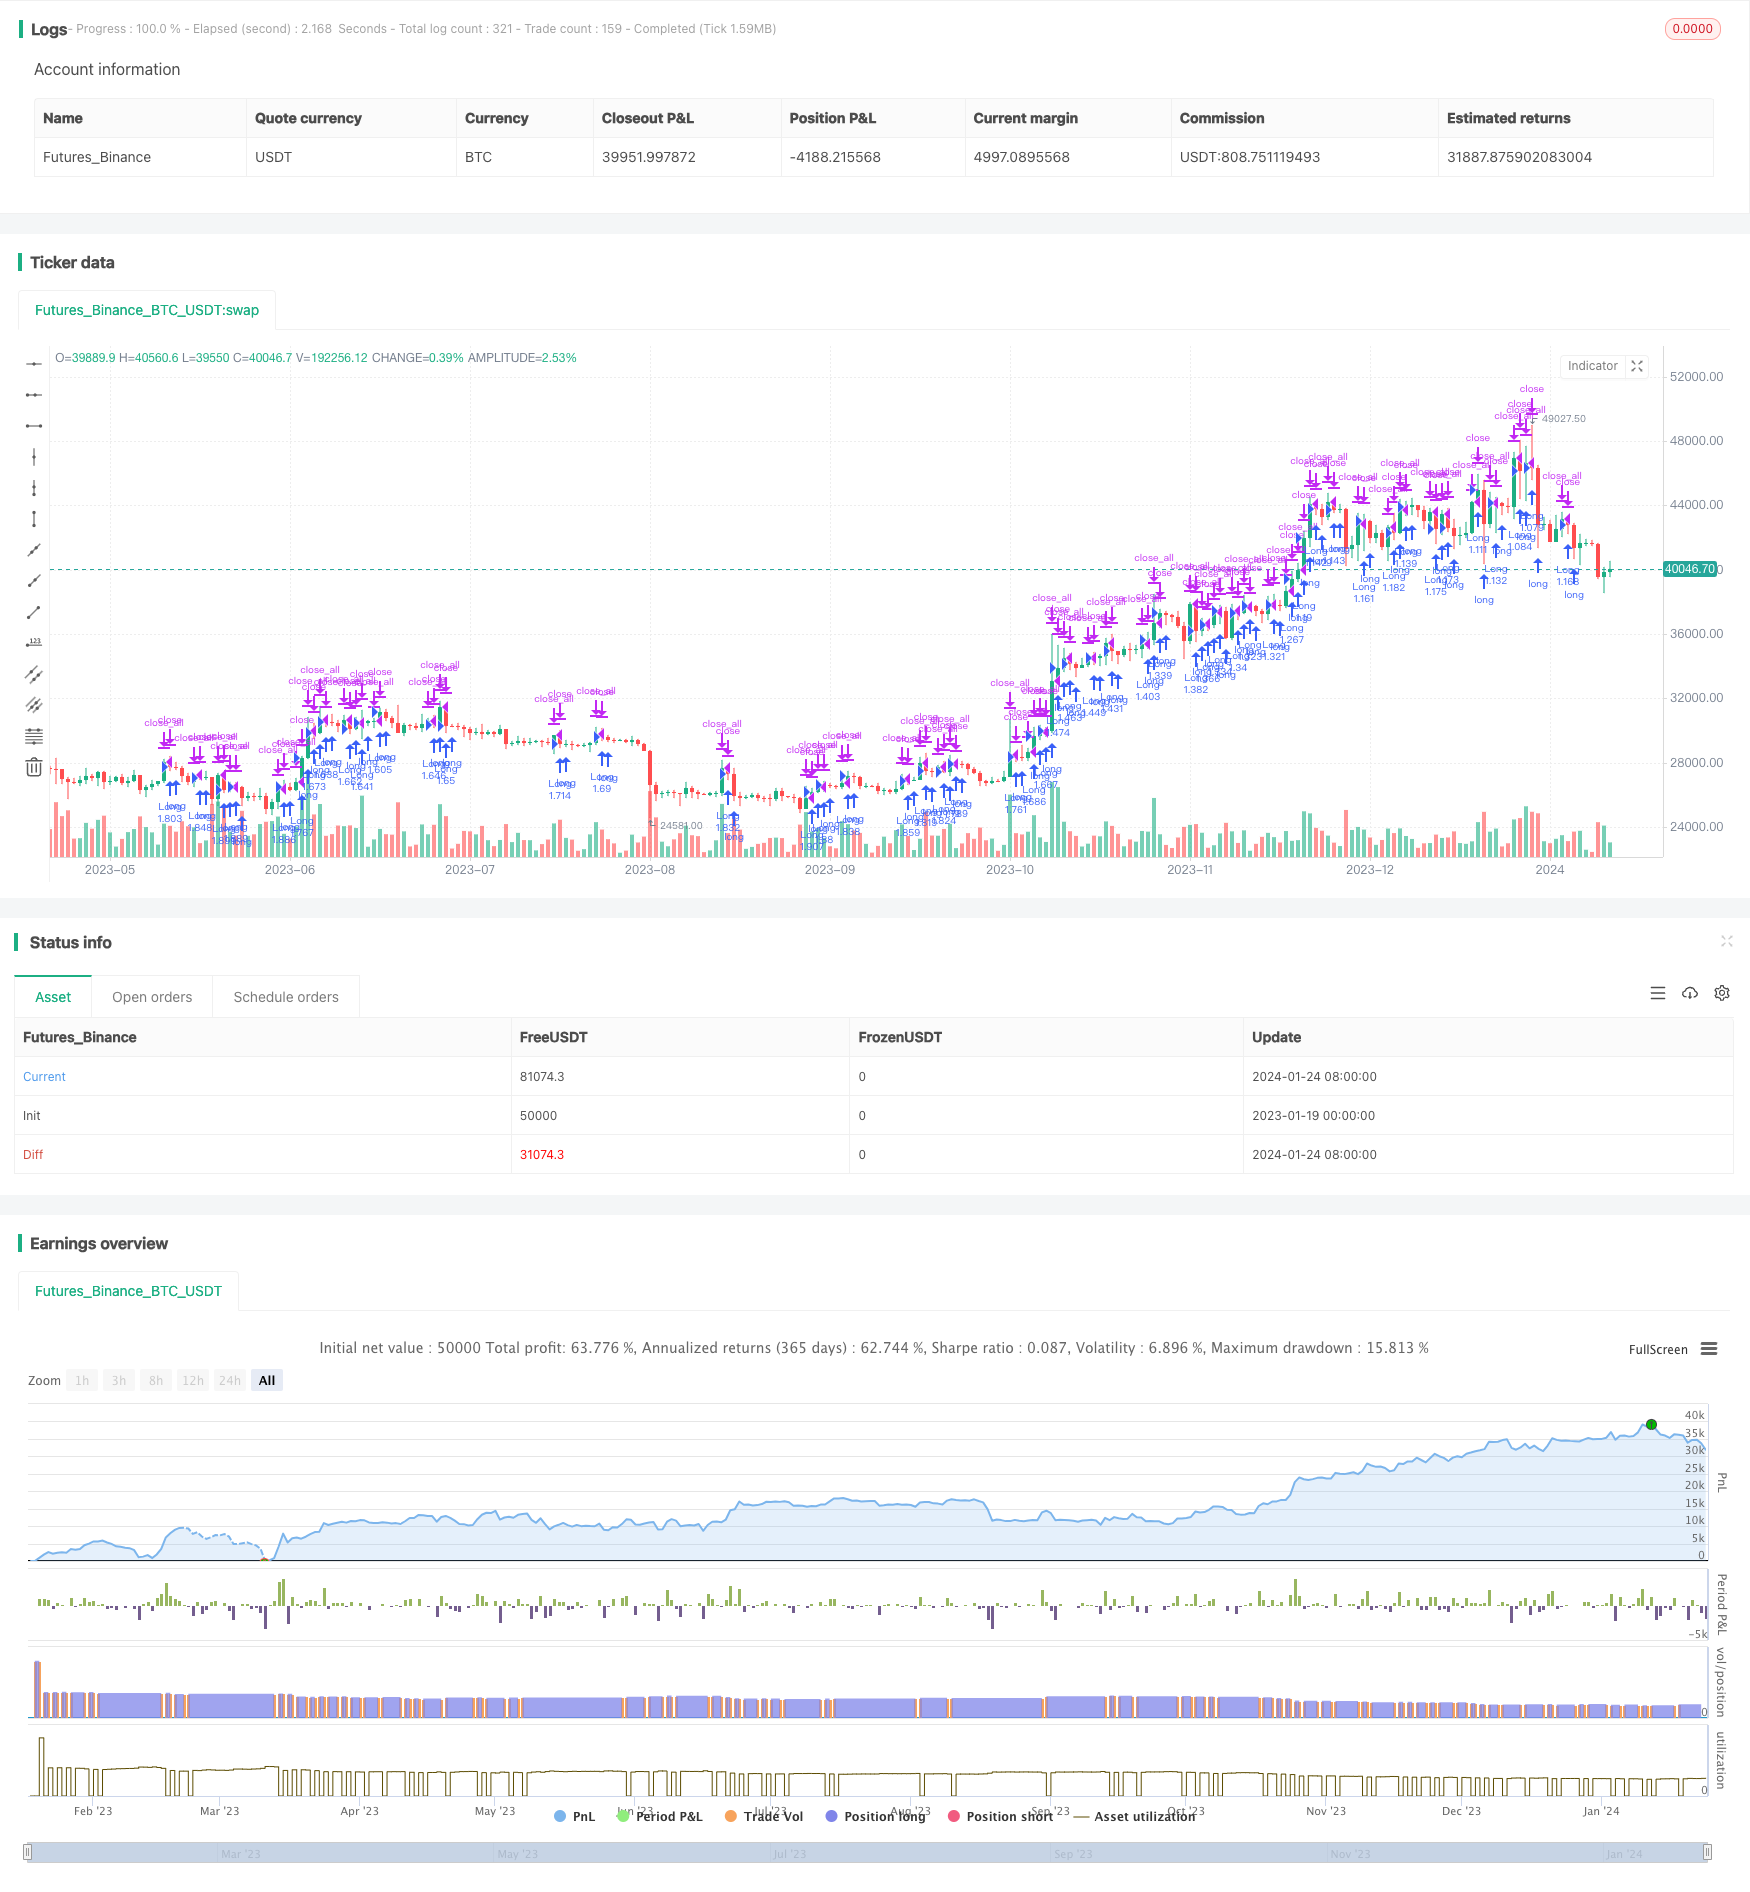The width and height of the screenshot is (1750, 1892).
Task: Open the earnings chart hamburger export menu
Action: [x=1709, y=1349]
